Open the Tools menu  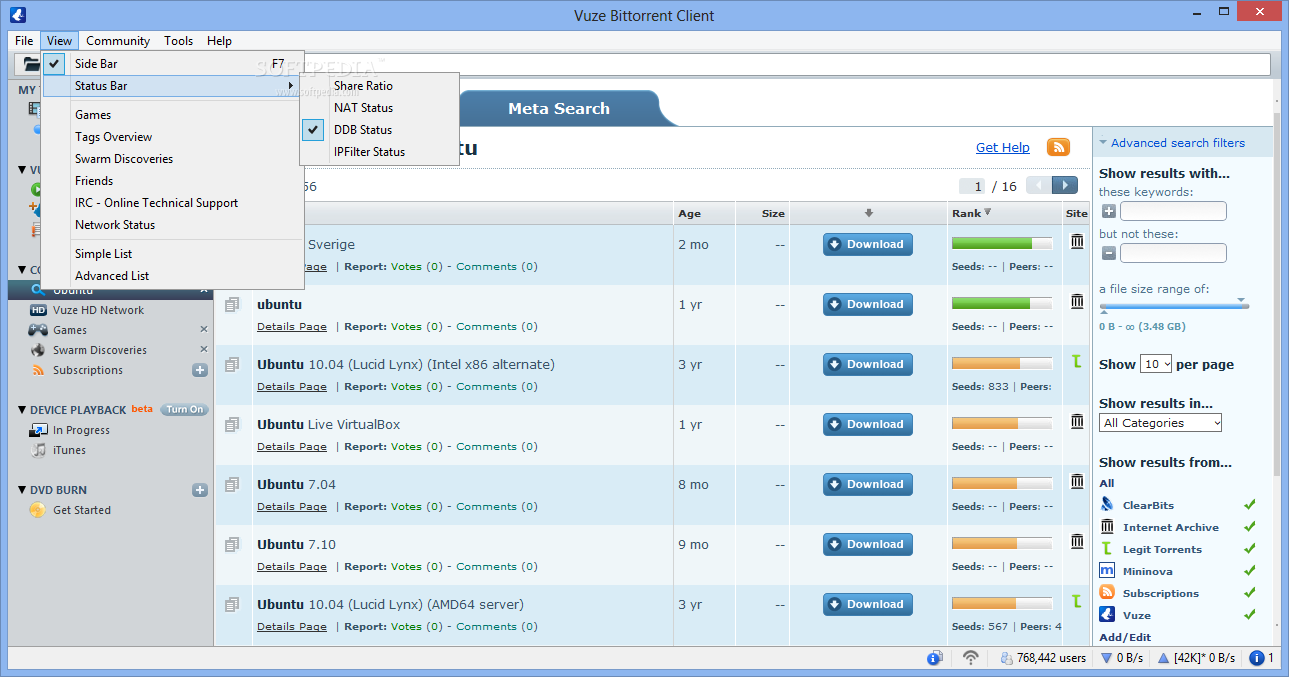(179, 41)
